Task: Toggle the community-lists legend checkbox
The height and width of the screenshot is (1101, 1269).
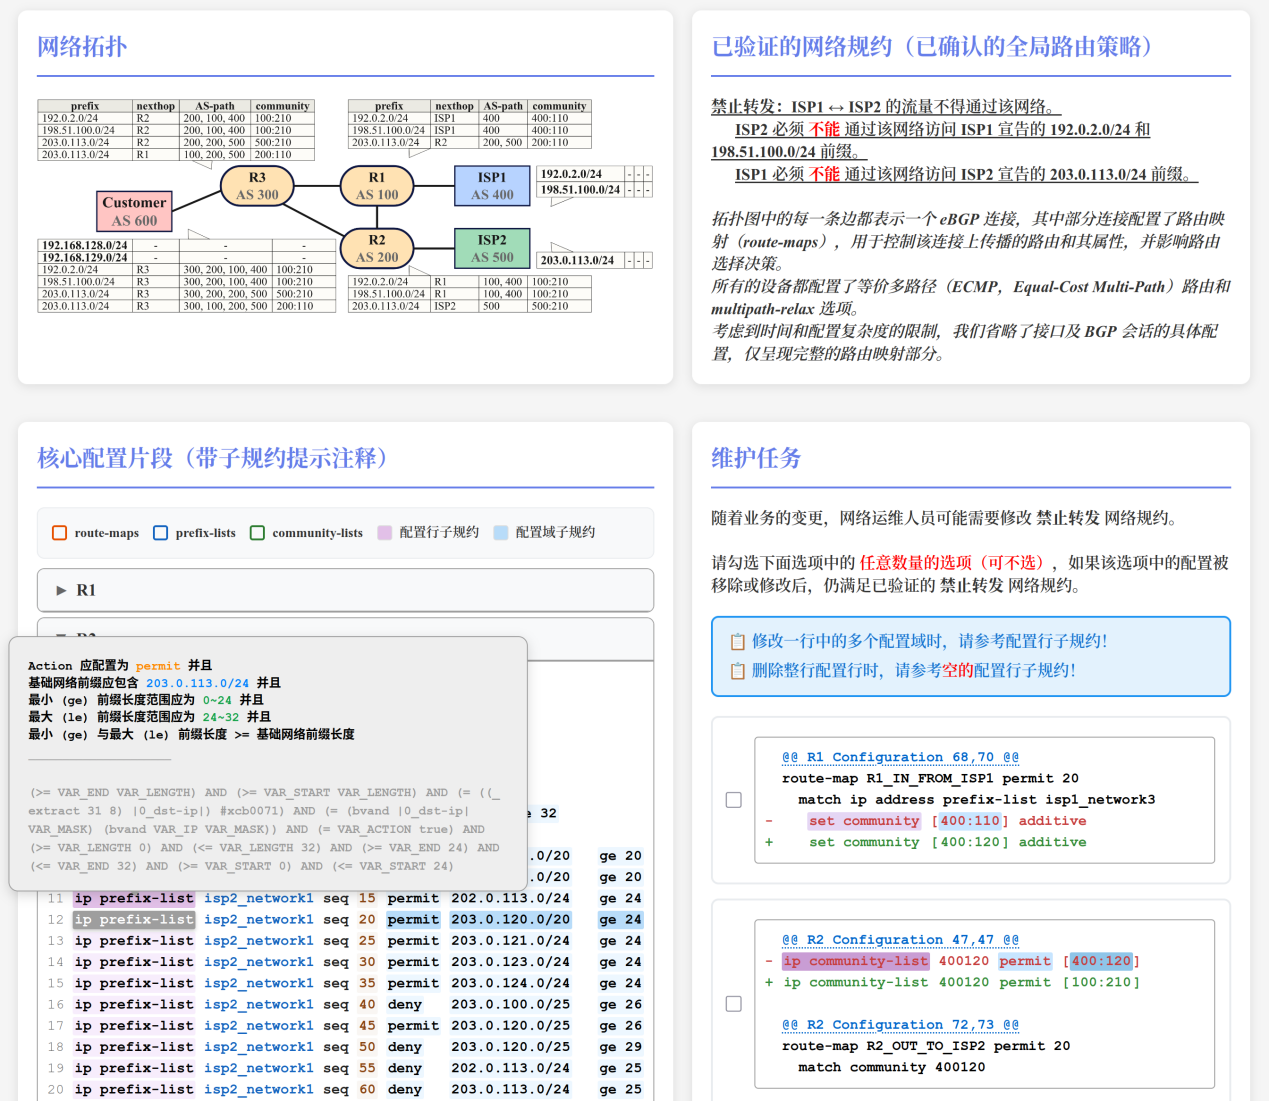Action: (x=257, y=533)
